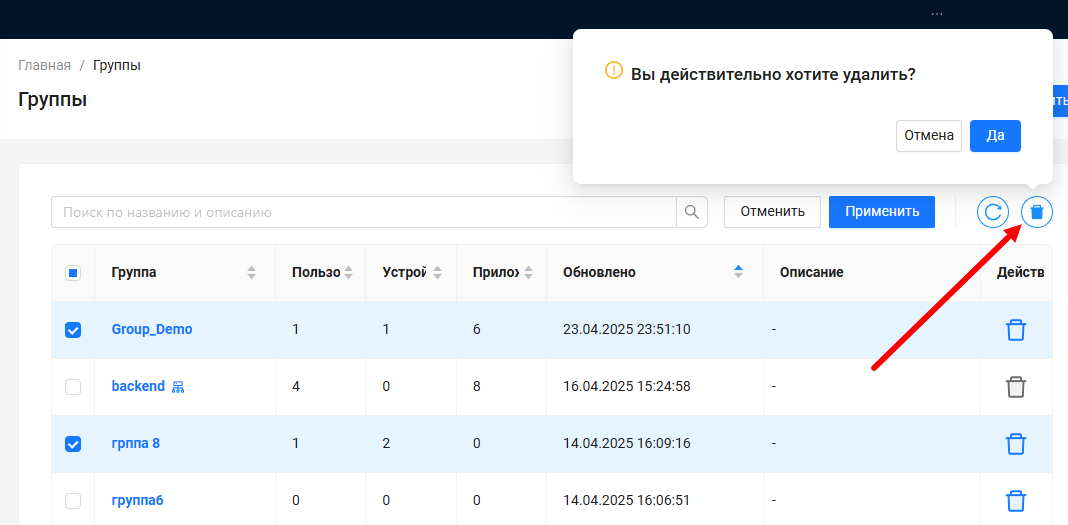Click the trash icon for backend group
1068x525 pixels.
pyautogui.click(x=1015, y=387)
